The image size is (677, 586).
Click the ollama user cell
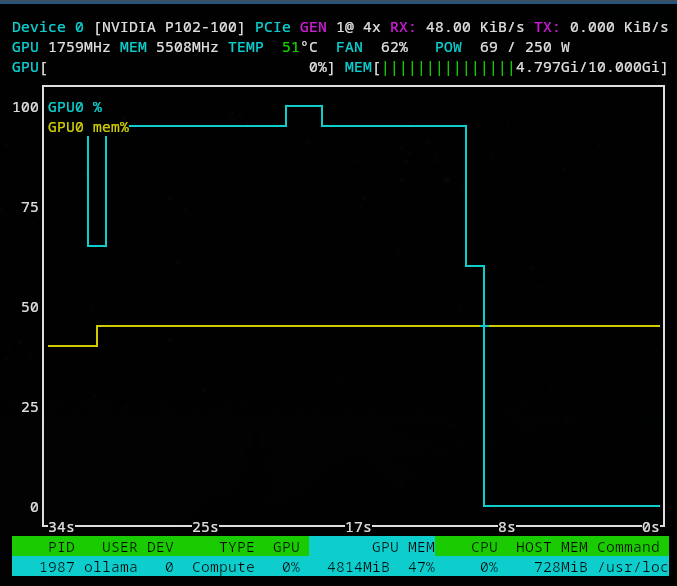111,567
